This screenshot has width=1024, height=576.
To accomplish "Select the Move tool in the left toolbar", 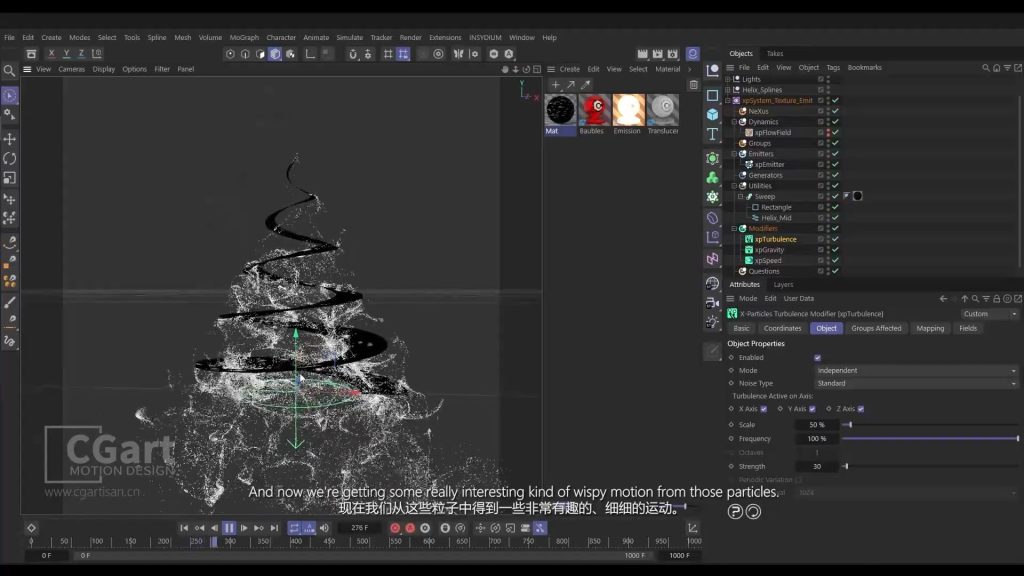I will [10, 139].
